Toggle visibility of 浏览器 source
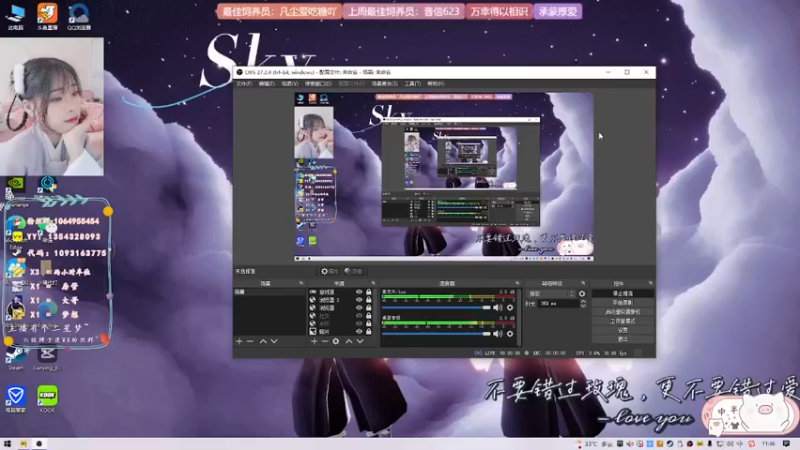Screen dimensions: 800x450 tap(359, 308)
